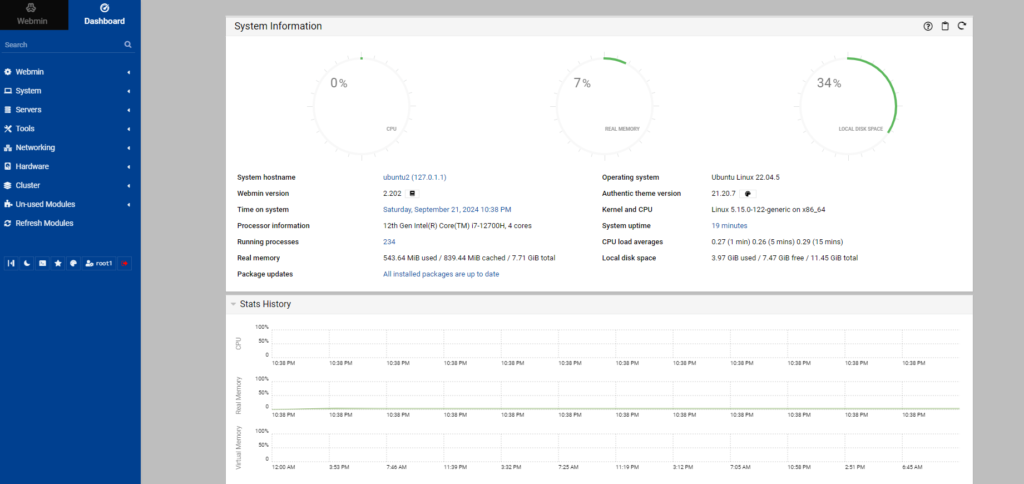The image size is (1024, 484).
Task: Expand the System menu arrow
Action: pyautogui.click(x=129, y=91)
